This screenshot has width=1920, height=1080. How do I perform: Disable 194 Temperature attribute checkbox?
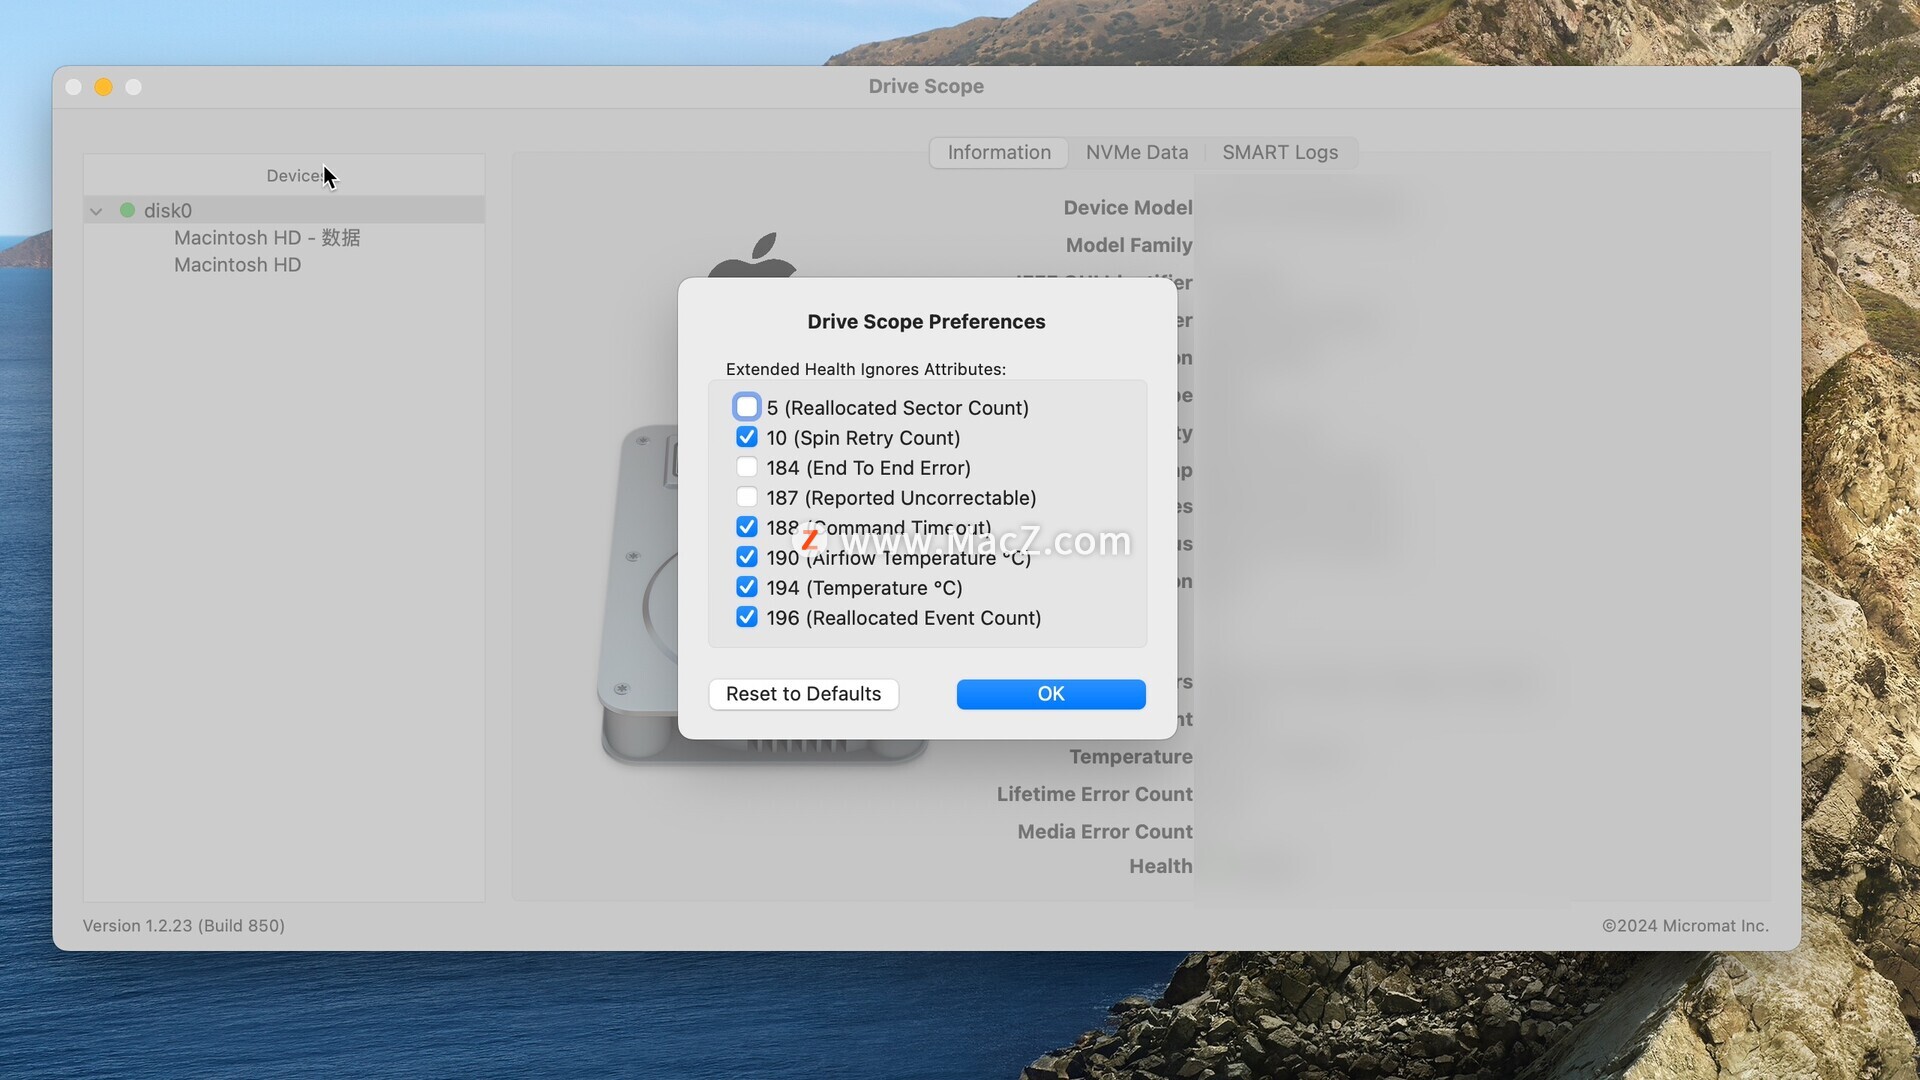(746, 587)
